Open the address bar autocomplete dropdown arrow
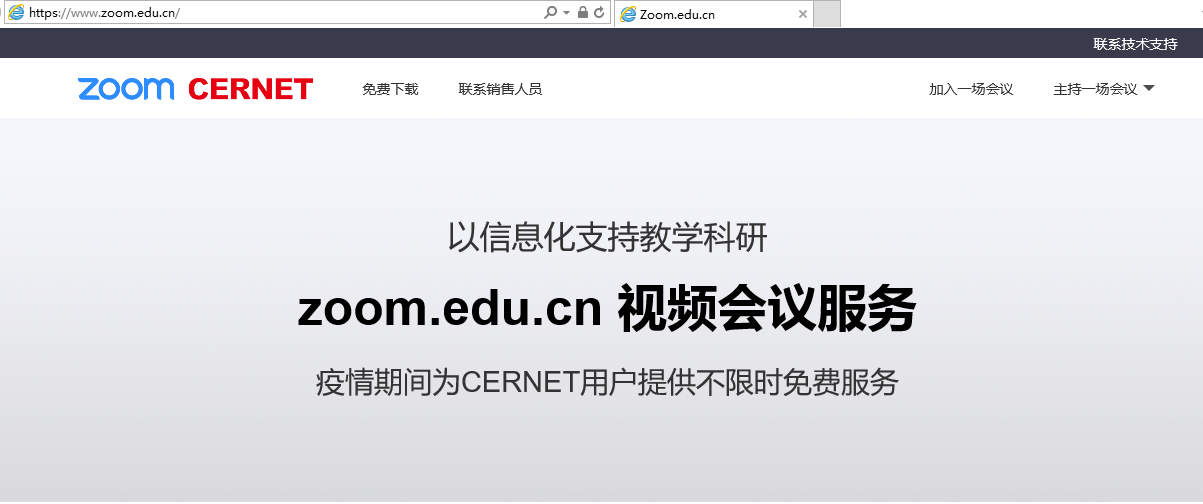Viewport: 1203px width, 504px height. tap(566, 13)
